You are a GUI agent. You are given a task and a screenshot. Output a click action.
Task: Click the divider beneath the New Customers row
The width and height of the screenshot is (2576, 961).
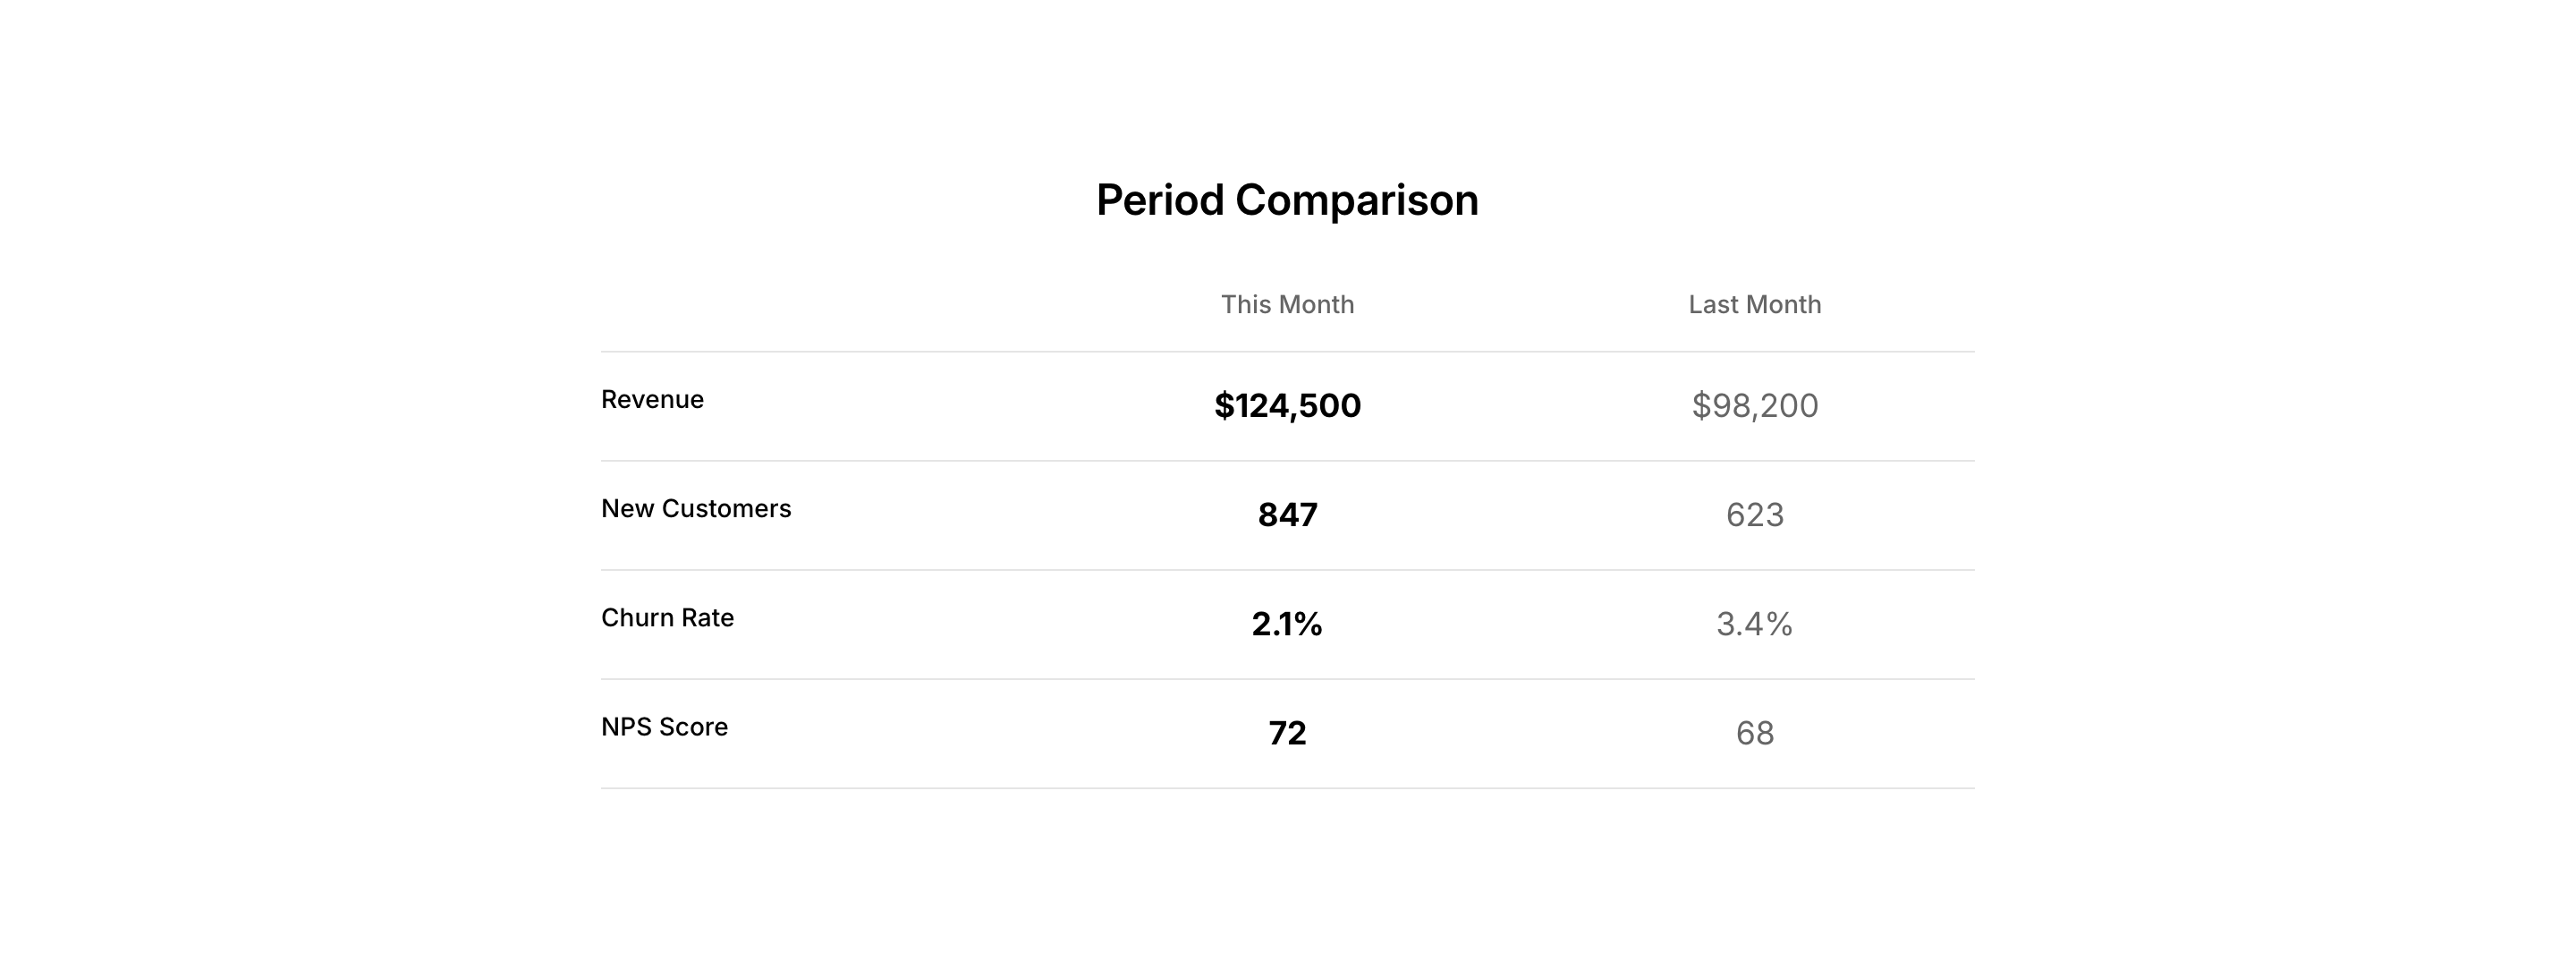tap(1287, 570)
